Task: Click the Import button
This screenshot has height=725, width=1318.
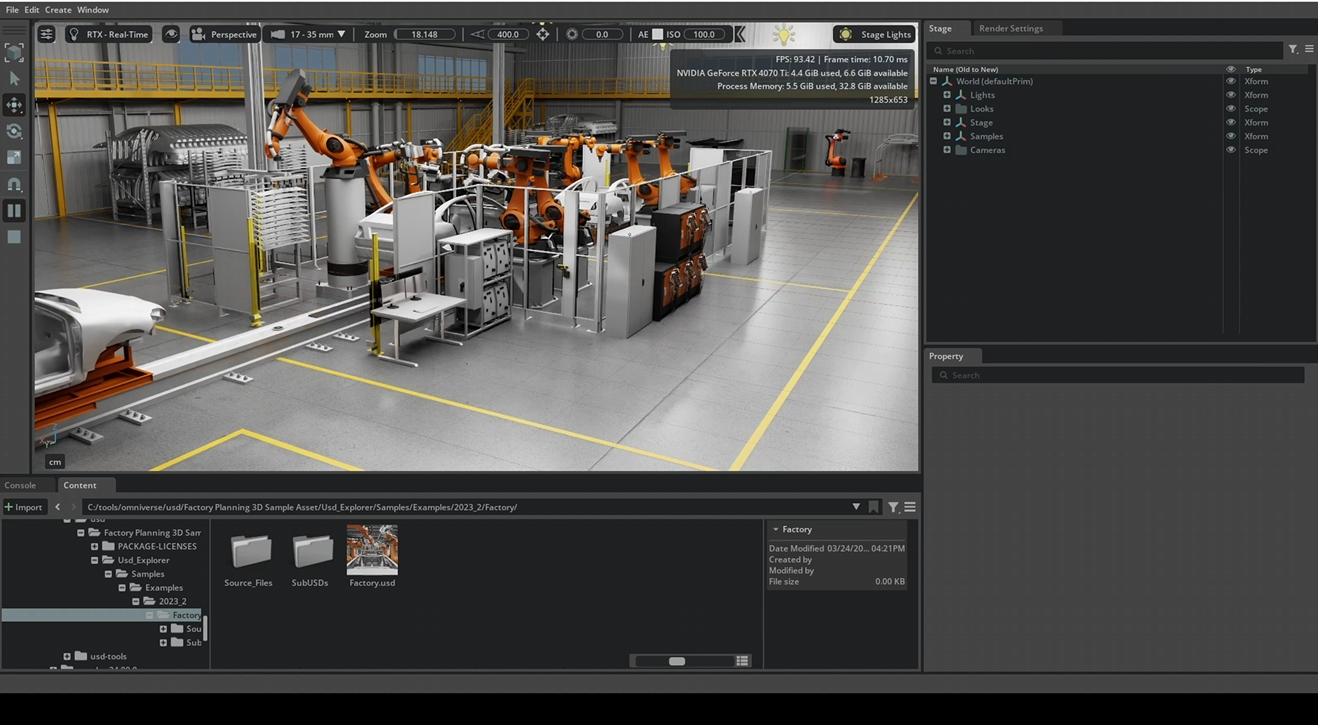Action: [23, 507]
